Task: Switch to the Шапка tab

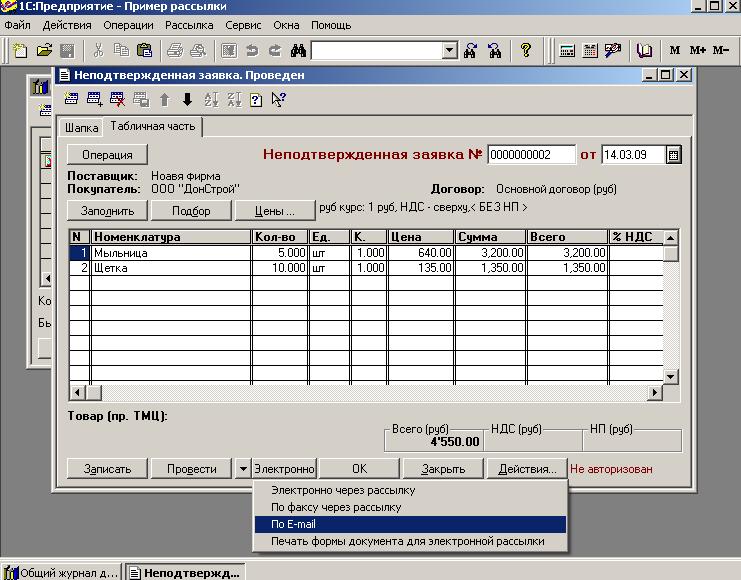Action: pyautogui.click(x=81, y=128)
